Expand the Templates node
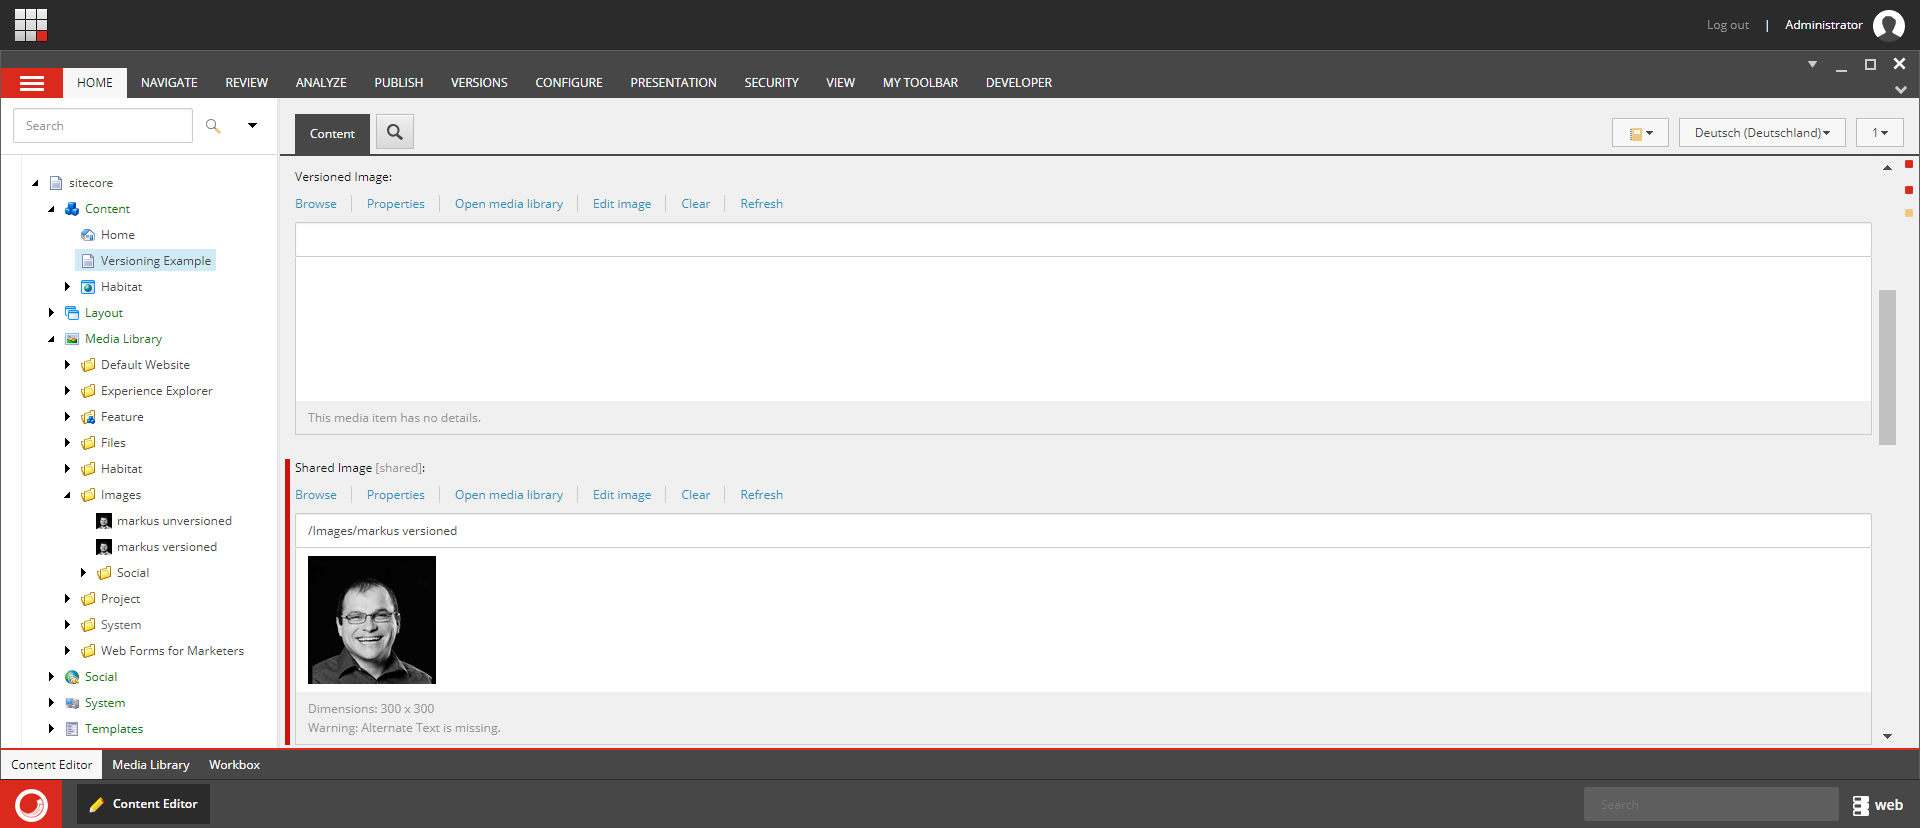This screenshot has height=828, width=1920. pyautogui.click(x=52, y=729)
